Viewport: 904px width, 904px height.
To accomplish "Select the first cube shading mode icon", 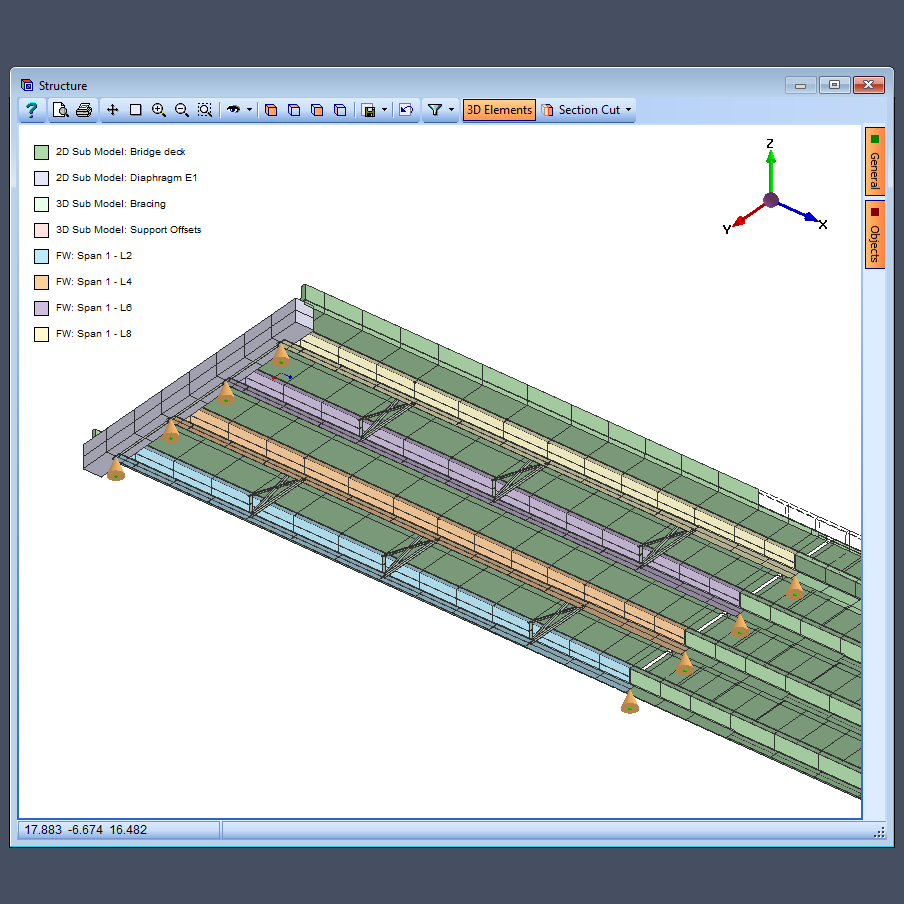I will [x=271, y=110].
